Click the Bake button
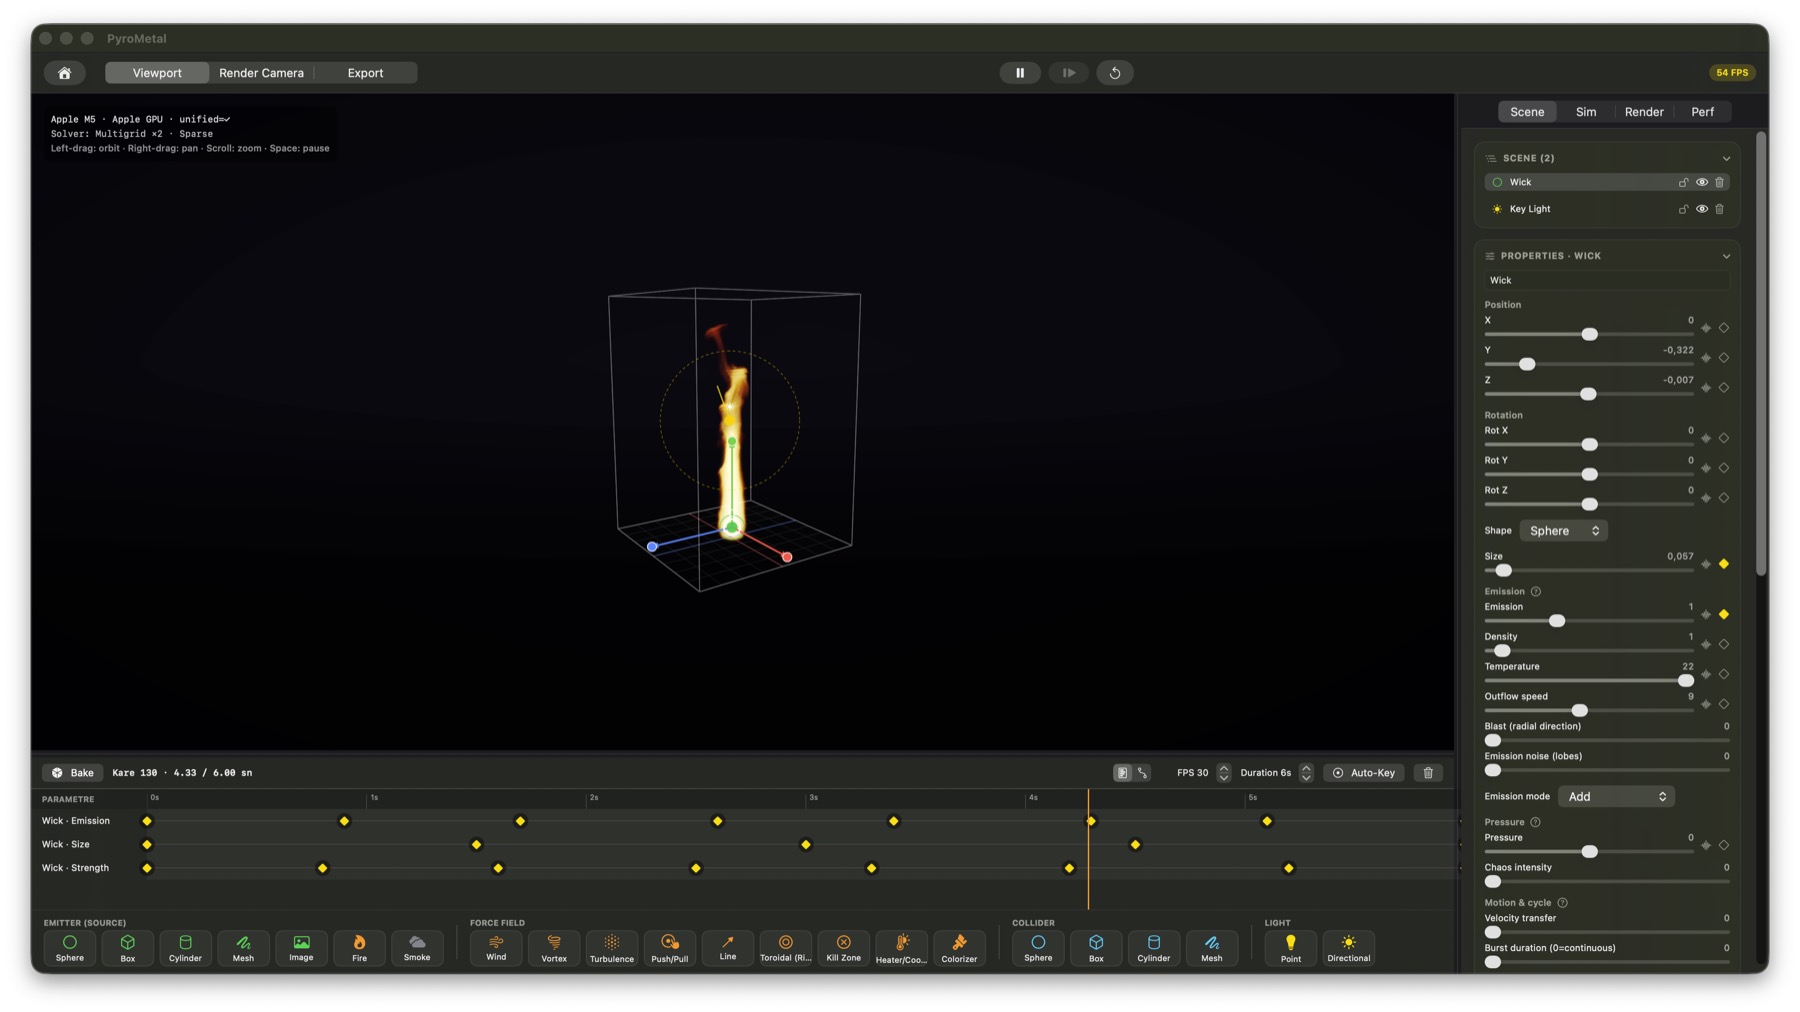Viewport: 1800px width, 1012px height. pyautogui.click(x=73, y=773)
